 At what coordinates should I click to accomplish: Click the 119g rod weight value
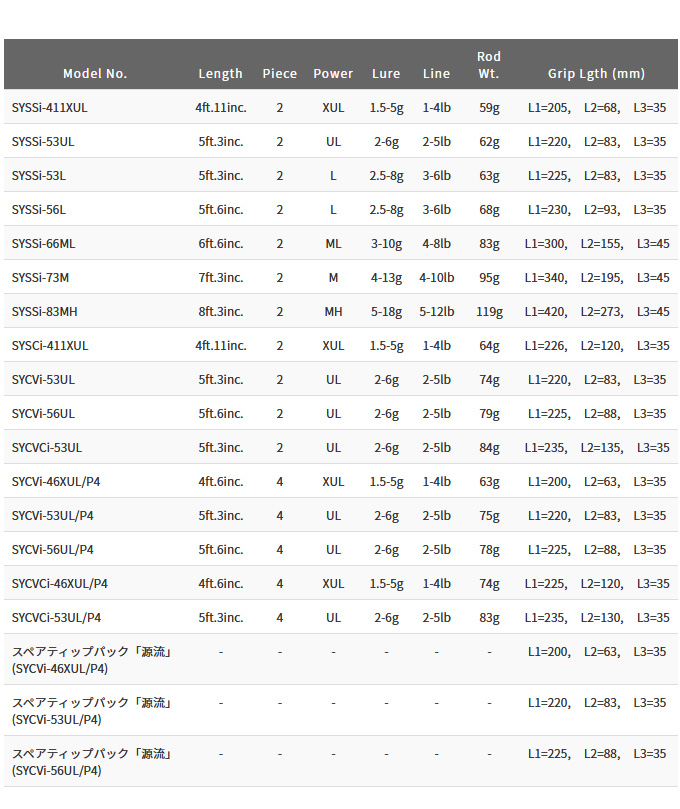click(489, 312)
